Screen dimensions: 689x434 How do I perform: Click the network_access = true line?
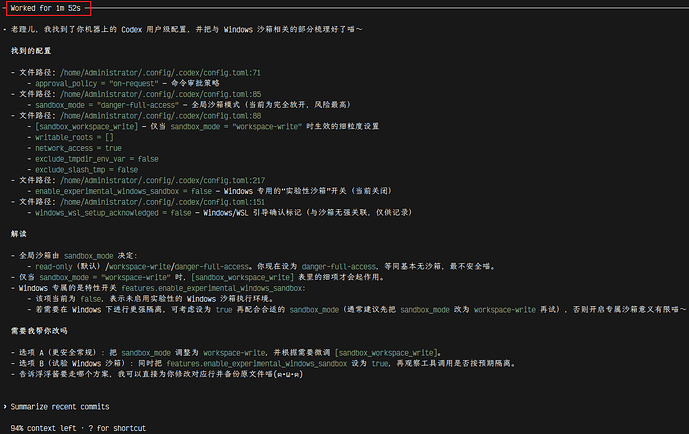78,148
